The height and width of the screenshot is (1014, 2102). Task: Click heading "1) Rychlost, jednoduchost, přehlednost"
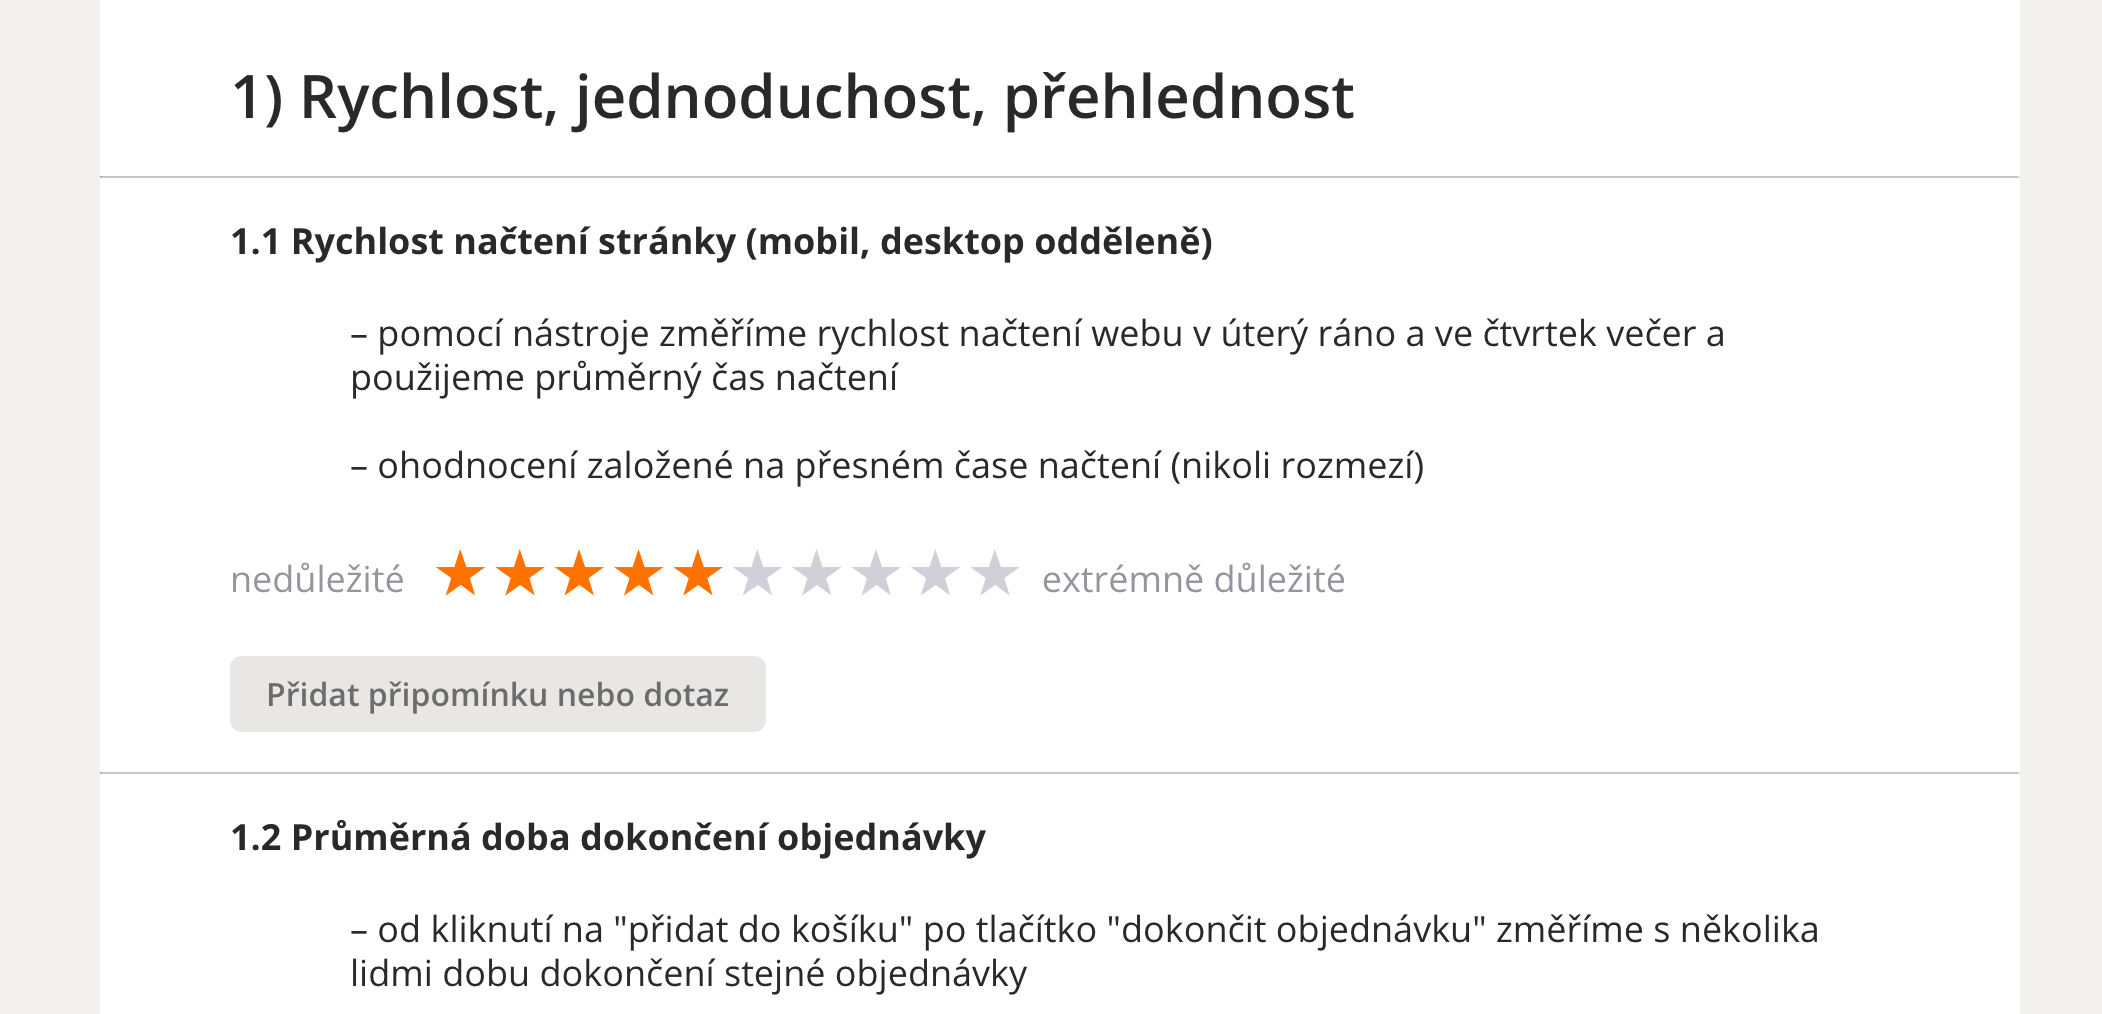pyautogui.click(x=792, y=98)
